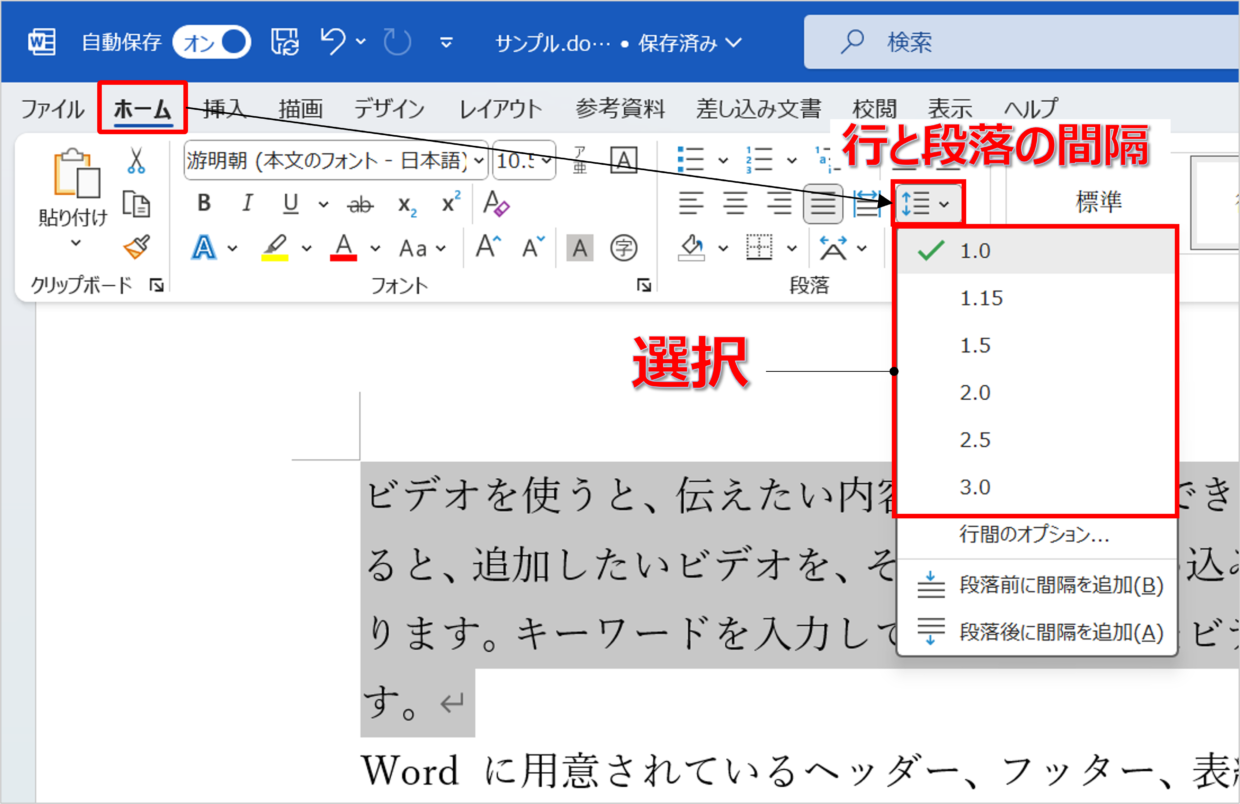Align paragraph text to the right

(779, 205)
